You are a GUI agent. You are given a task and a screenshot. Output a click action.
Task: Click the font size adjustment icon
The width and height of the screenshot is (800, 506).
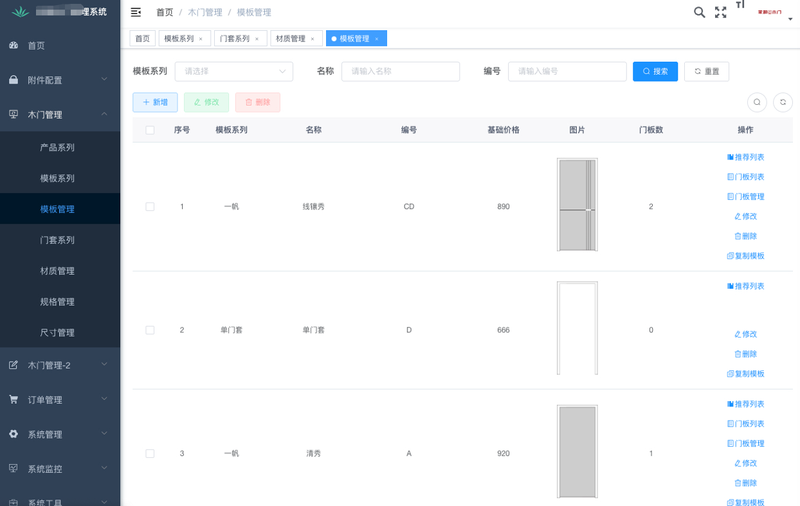coord(741,6)
